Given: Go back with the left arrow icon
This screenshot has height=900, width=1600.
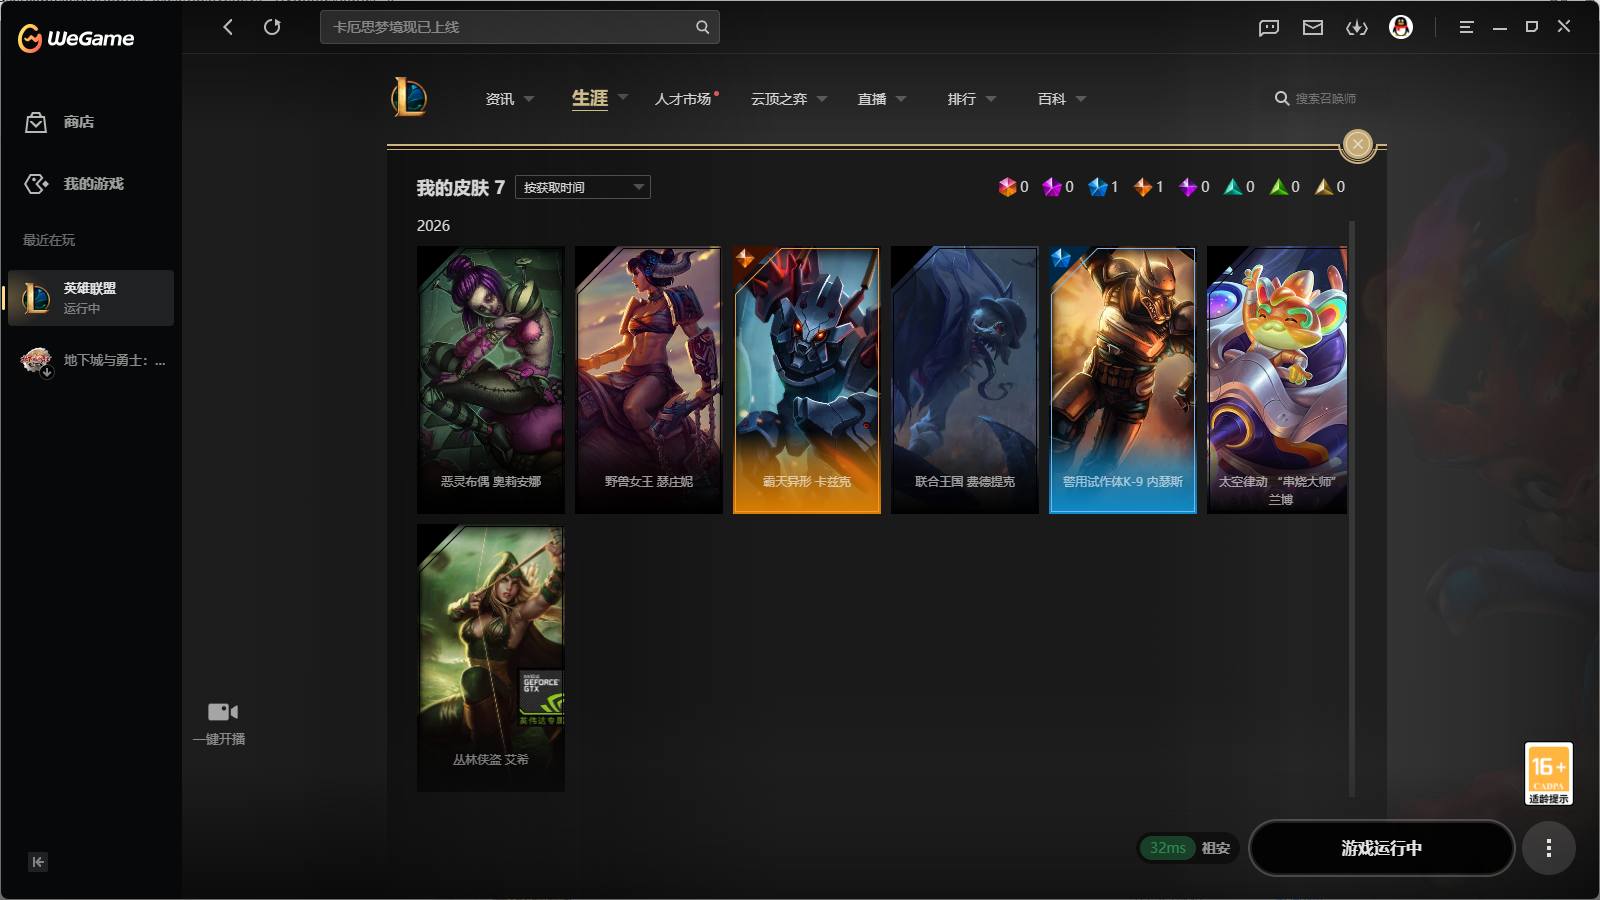Looking at the screenshot, I should click(228, 27).
